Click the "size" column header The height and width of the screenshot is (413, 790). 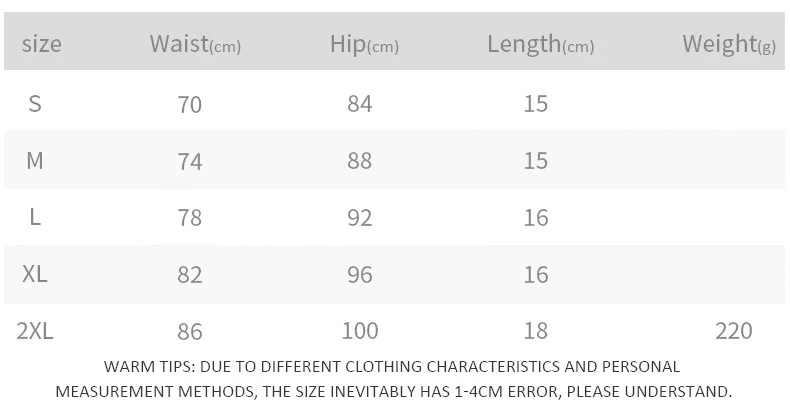41,44
